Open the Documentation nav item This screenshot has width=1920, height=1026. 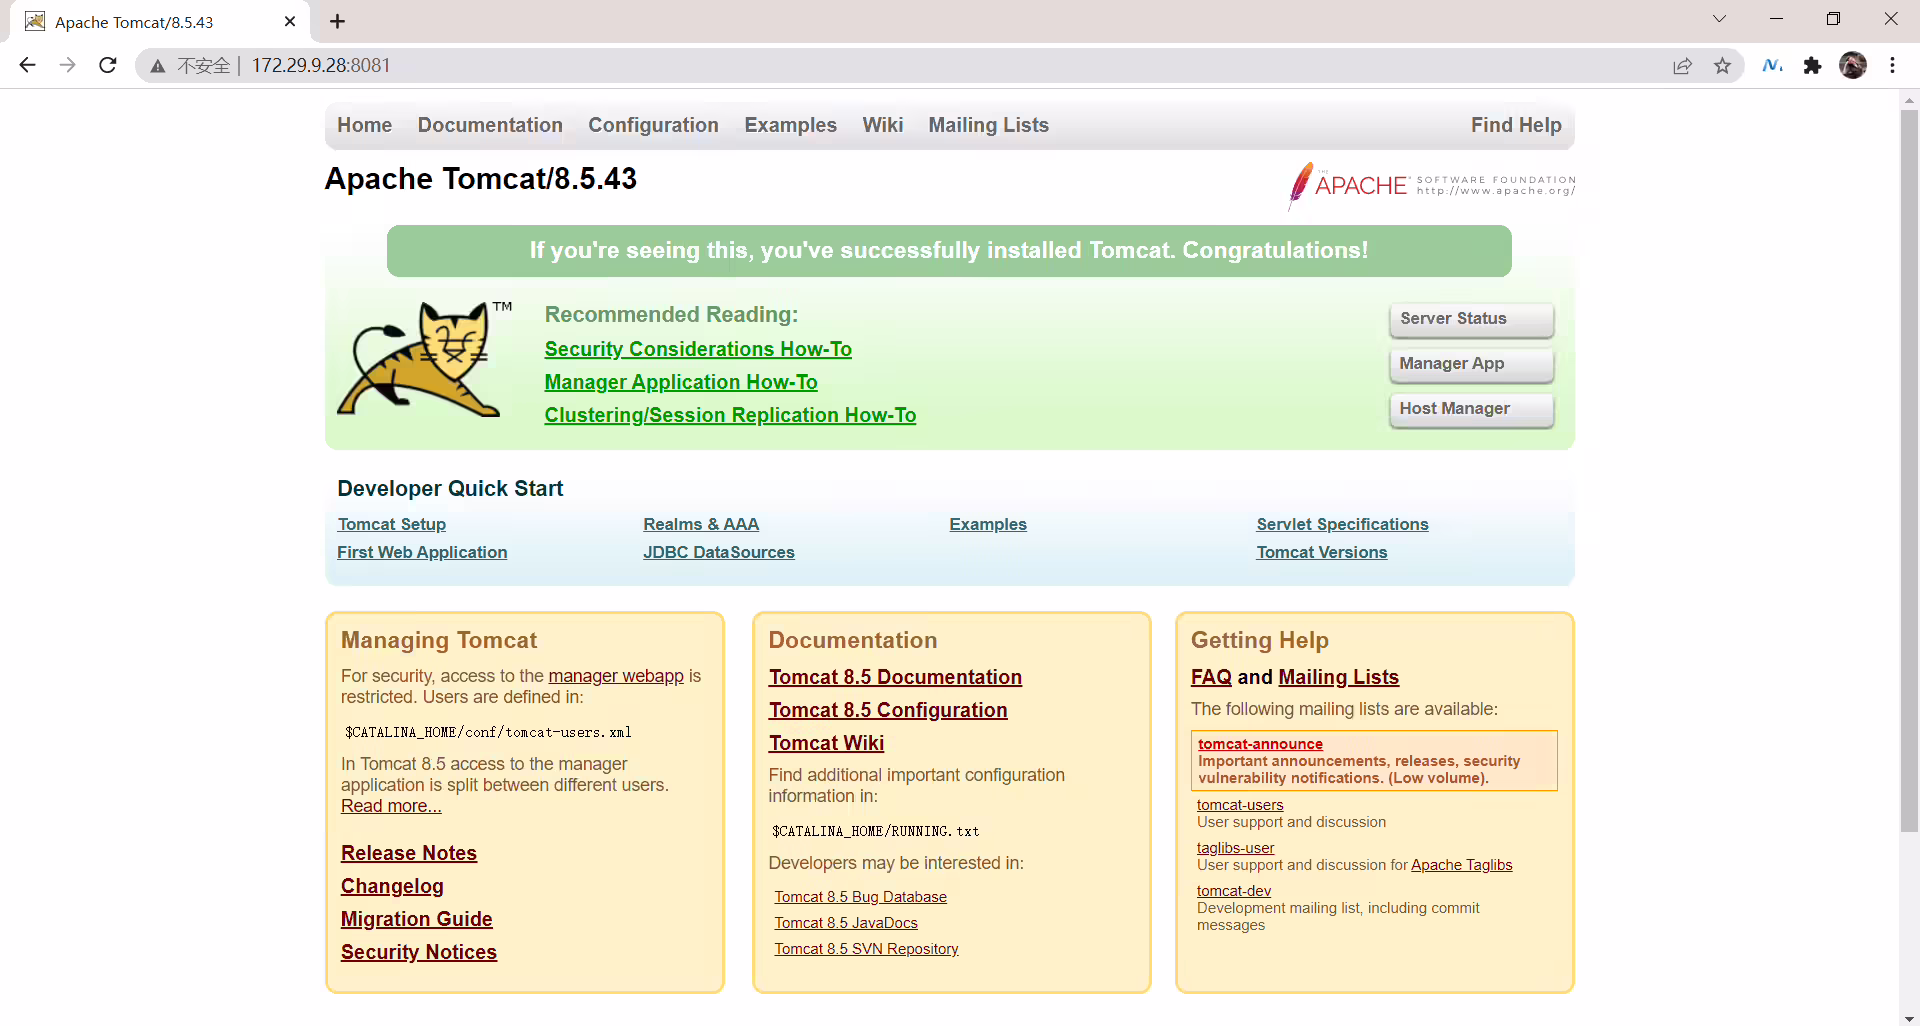(490, 125)
